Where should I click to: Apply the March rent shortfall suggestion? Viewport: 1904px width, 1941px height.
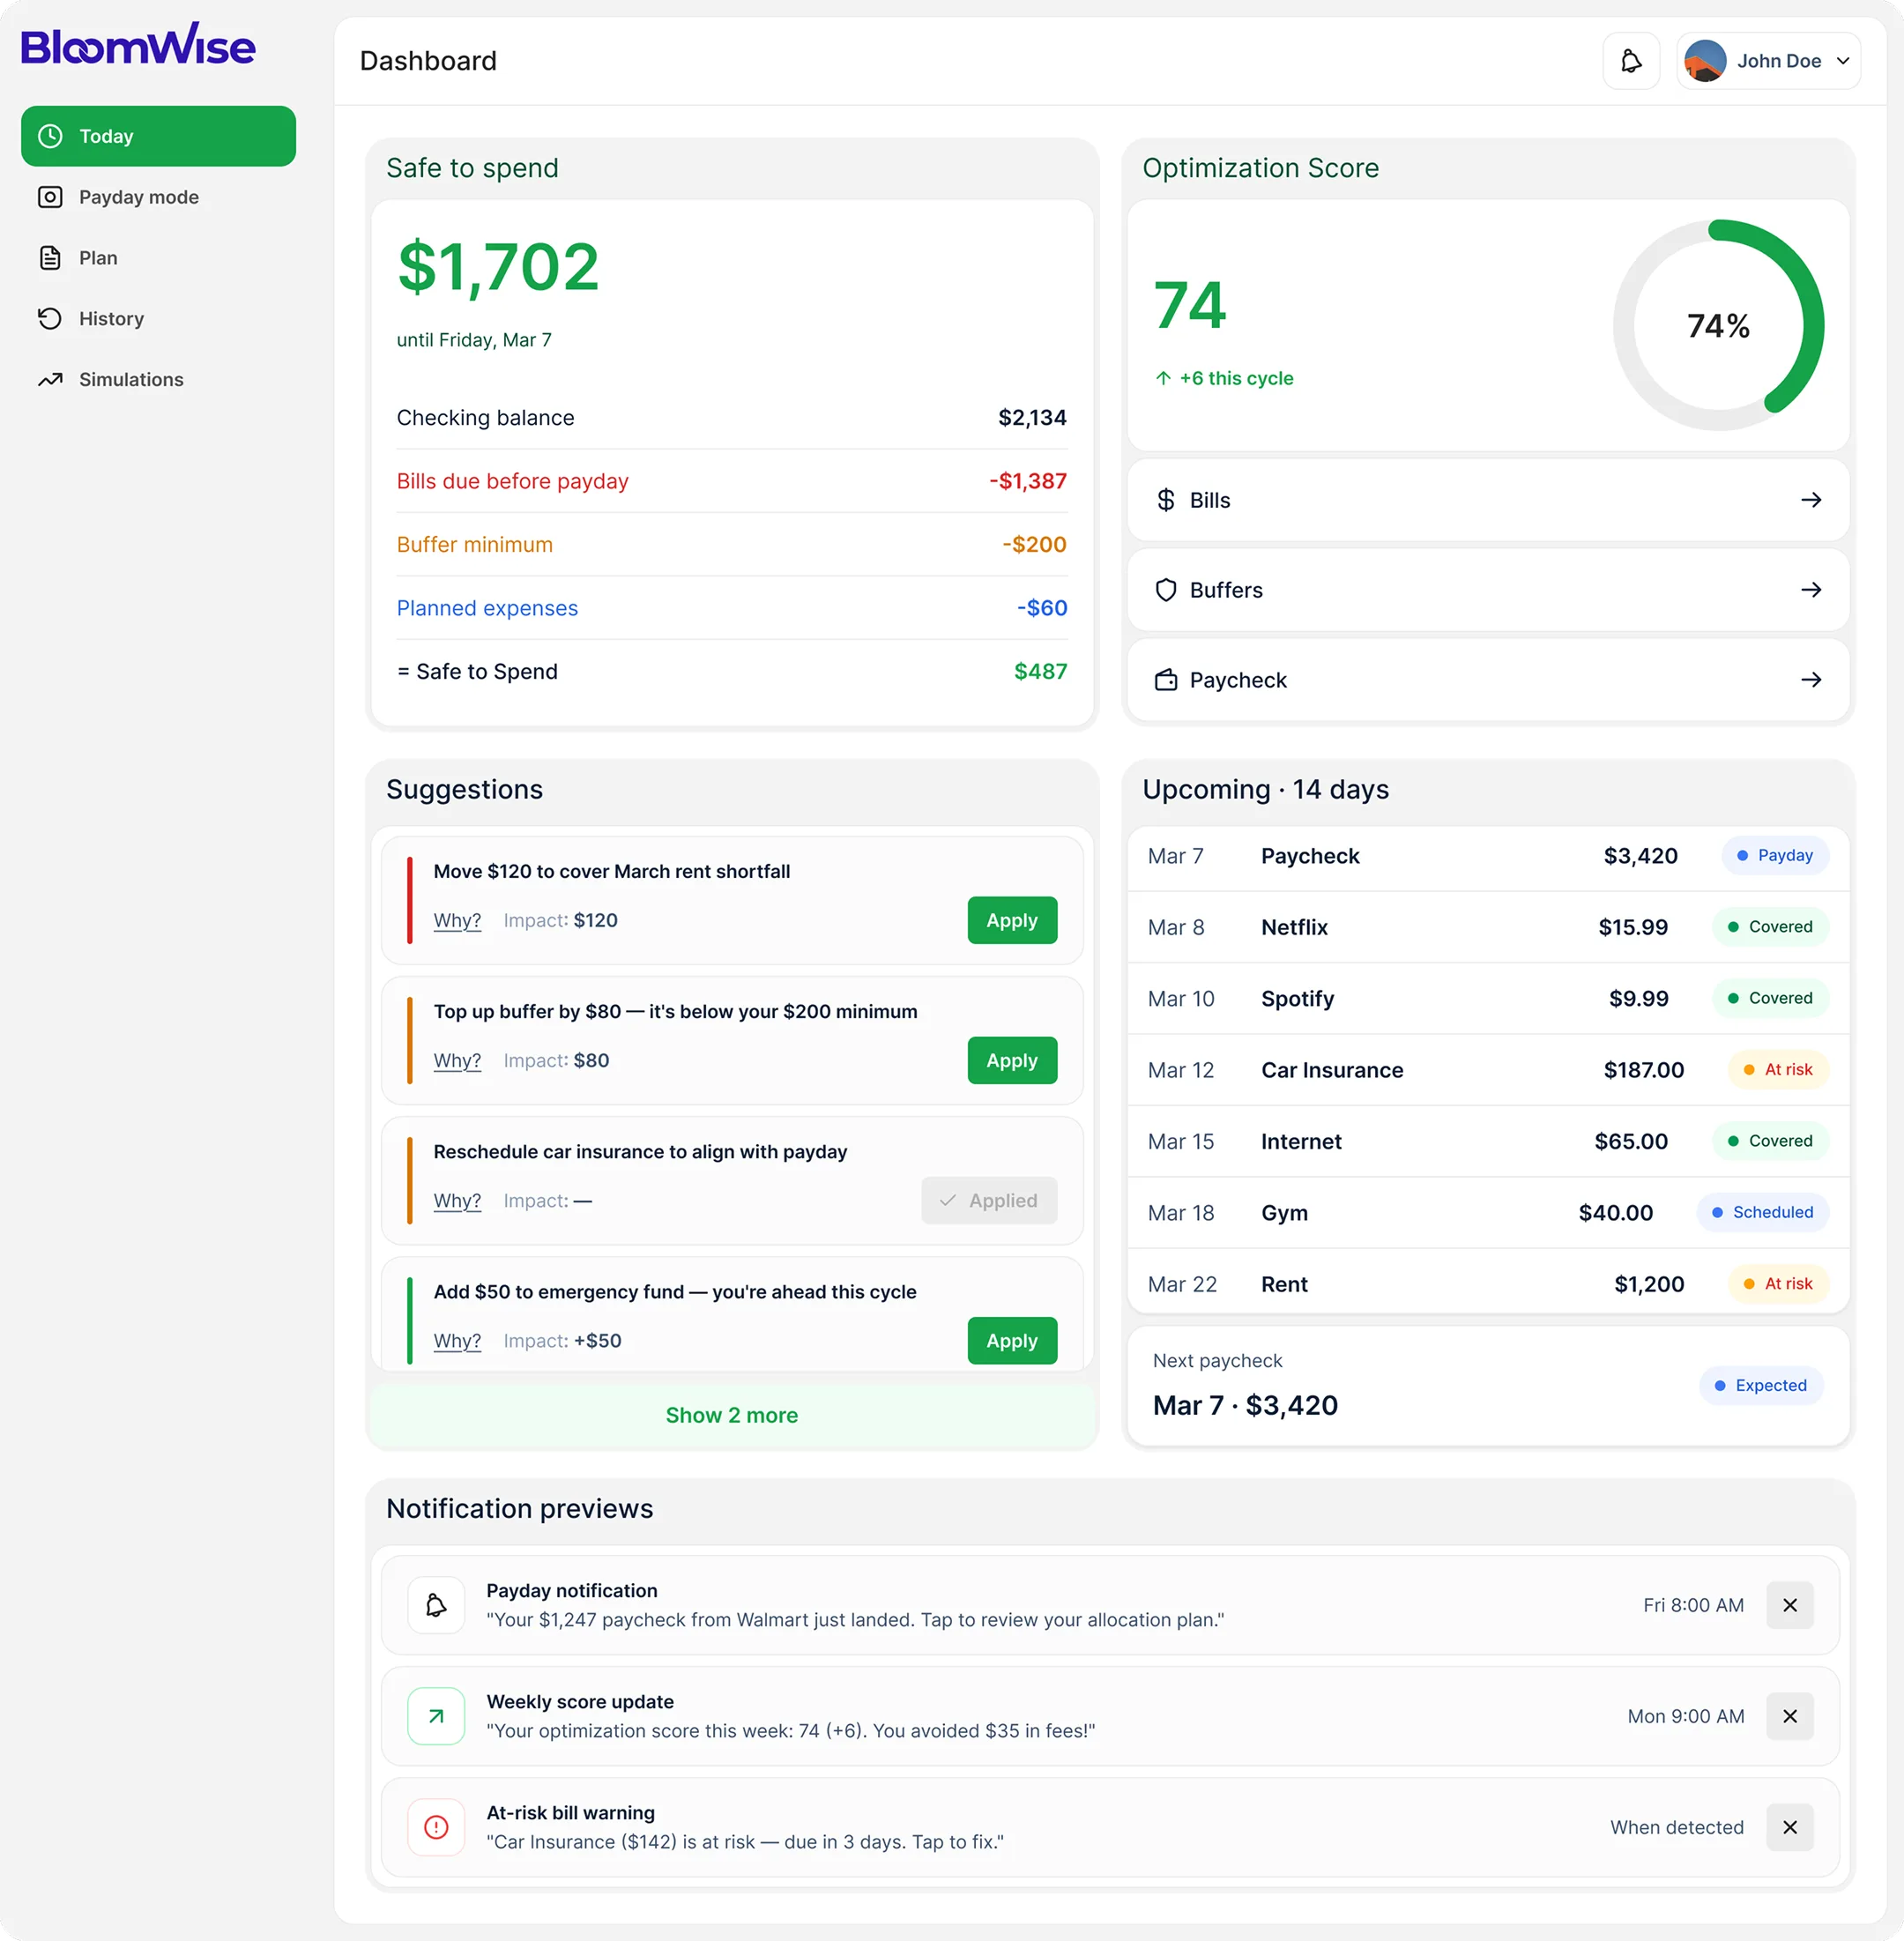[x=1012, y=920]
